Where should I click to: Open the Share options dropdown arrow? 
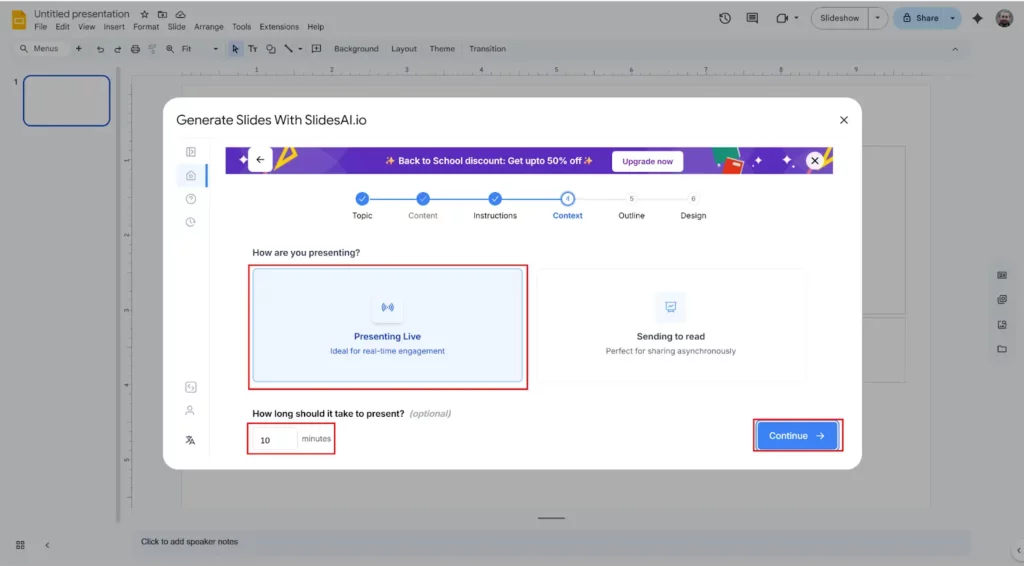coord(953,18)
